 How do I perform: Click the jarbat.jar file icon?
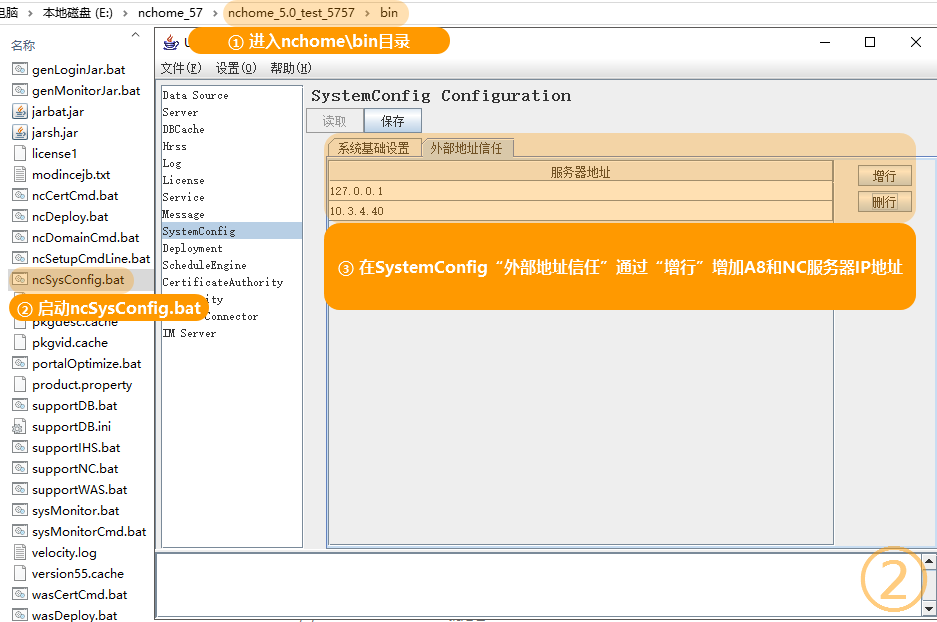click(x=19, y=112)
